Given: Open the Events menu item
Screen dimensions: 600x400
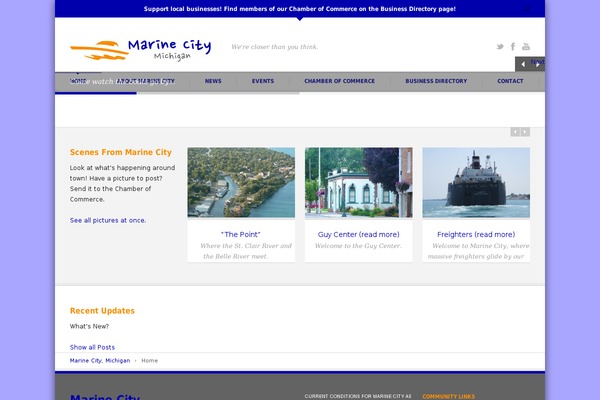Looking at the screenshot, I should click(x=263, y=81).
